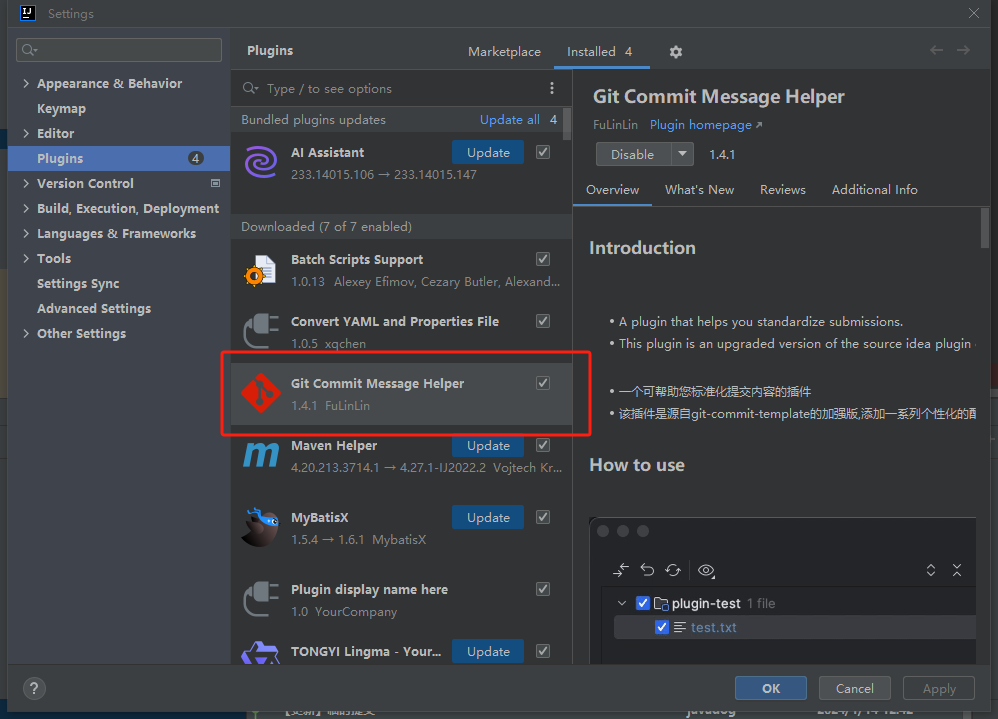Click the diff arrows icon in preview toolbar
This screenshot has height=719, width=998.
(x=621, y=570)
